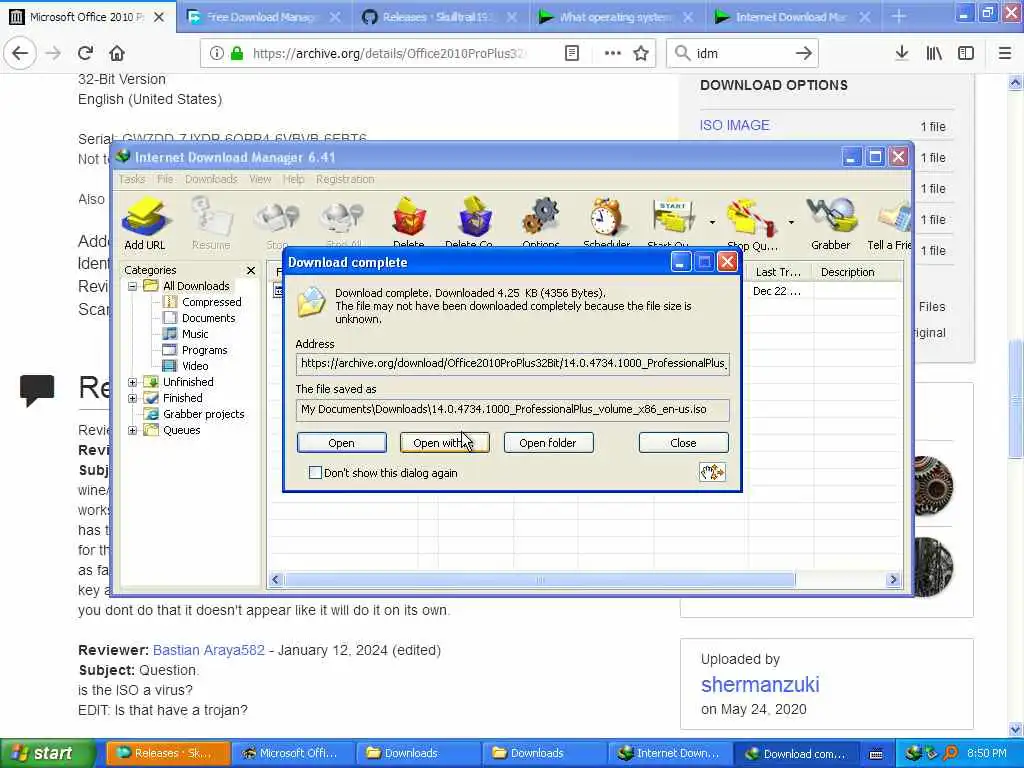Click Stop toolbar icon in IDM
The height and width of the screenshot is (768, 1024).
click(277, 222)
